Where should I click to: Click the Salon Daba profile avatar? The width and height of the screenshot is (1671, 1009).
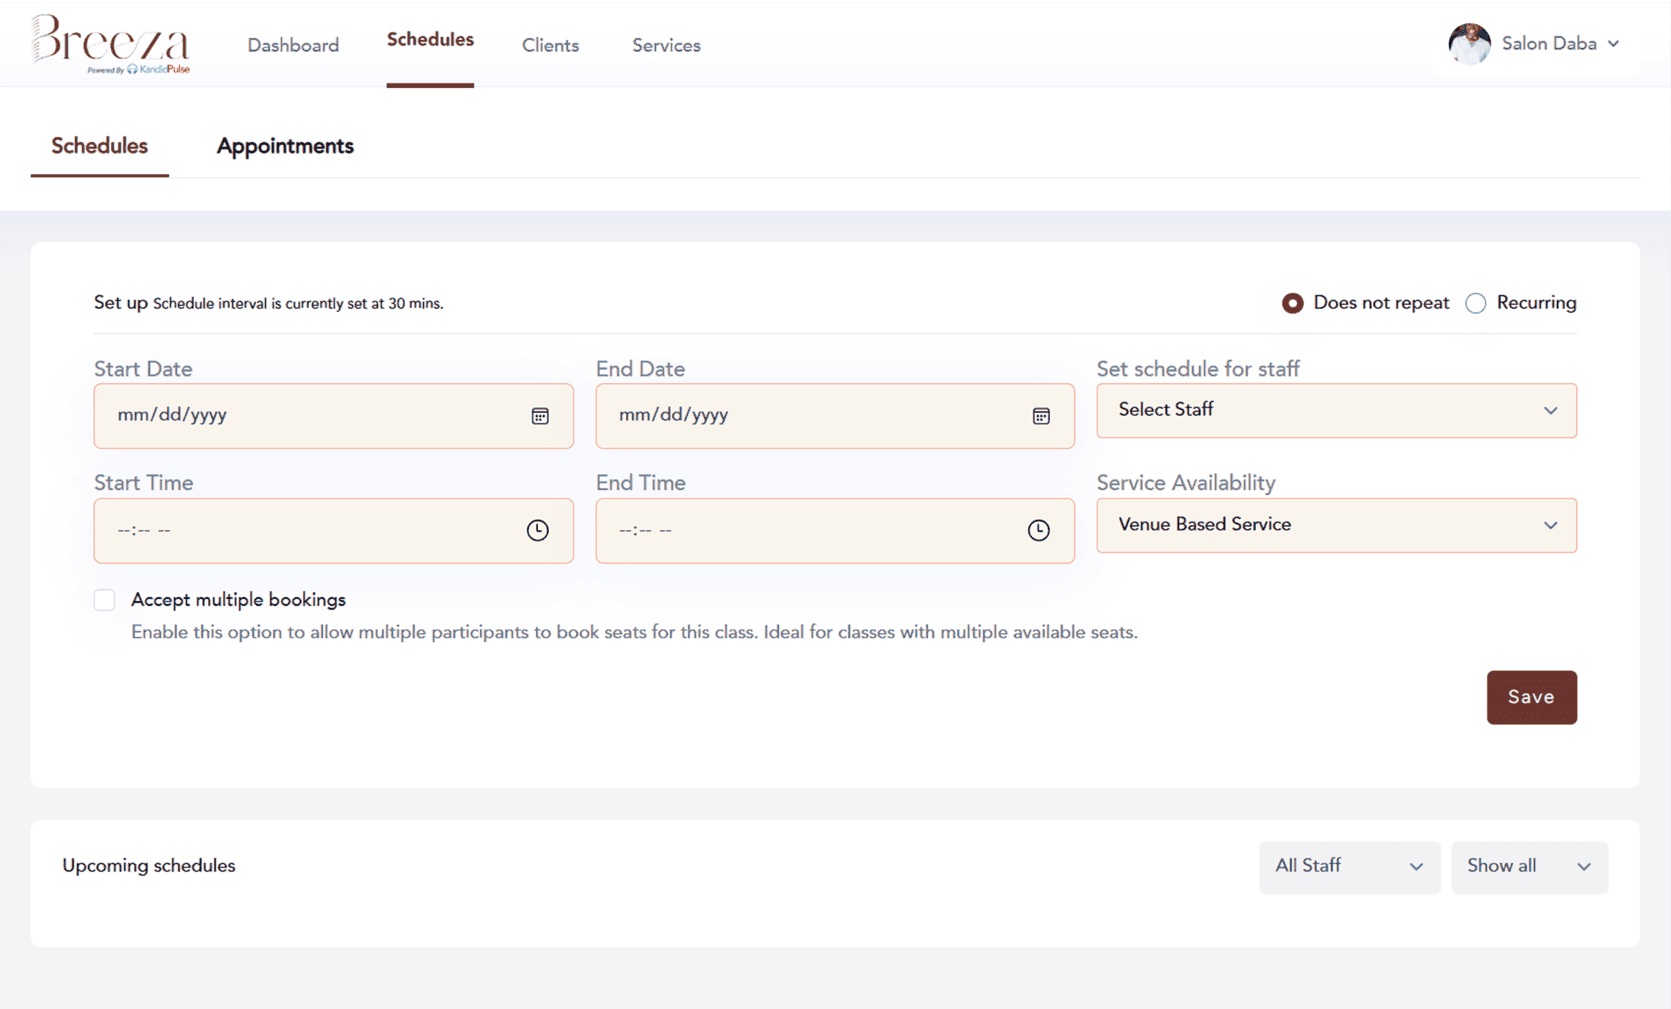tap(1469, 44)
